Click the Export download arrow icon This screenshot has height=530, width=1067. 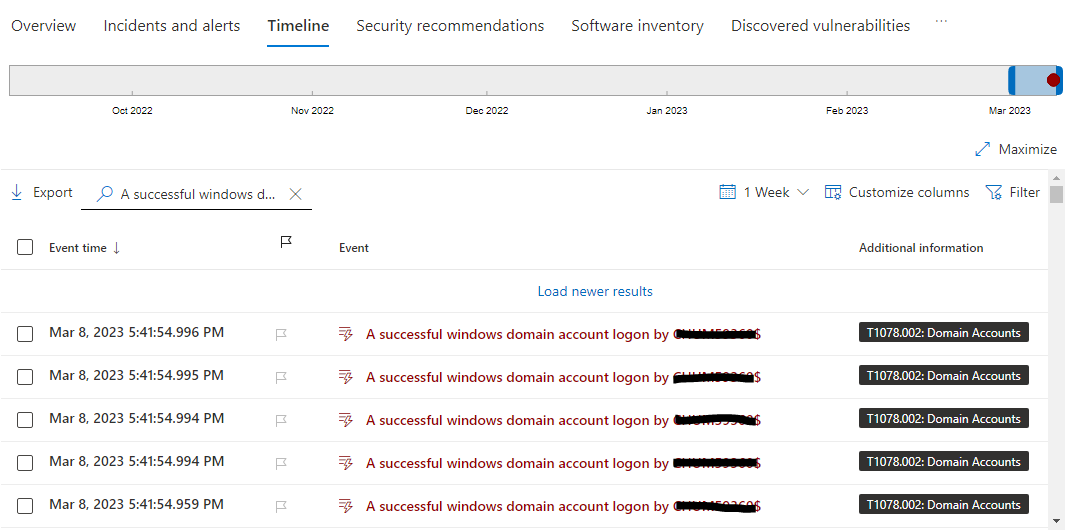click(17, 193)
